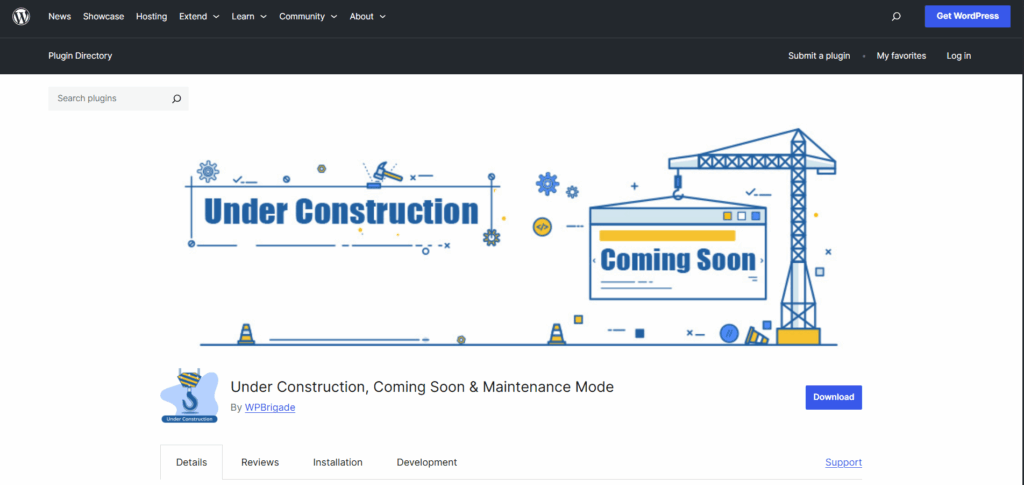The height and width of the screenshot is (485, 1024).
Task: Open the WPBrigade author link
Action: coord(270,407)
